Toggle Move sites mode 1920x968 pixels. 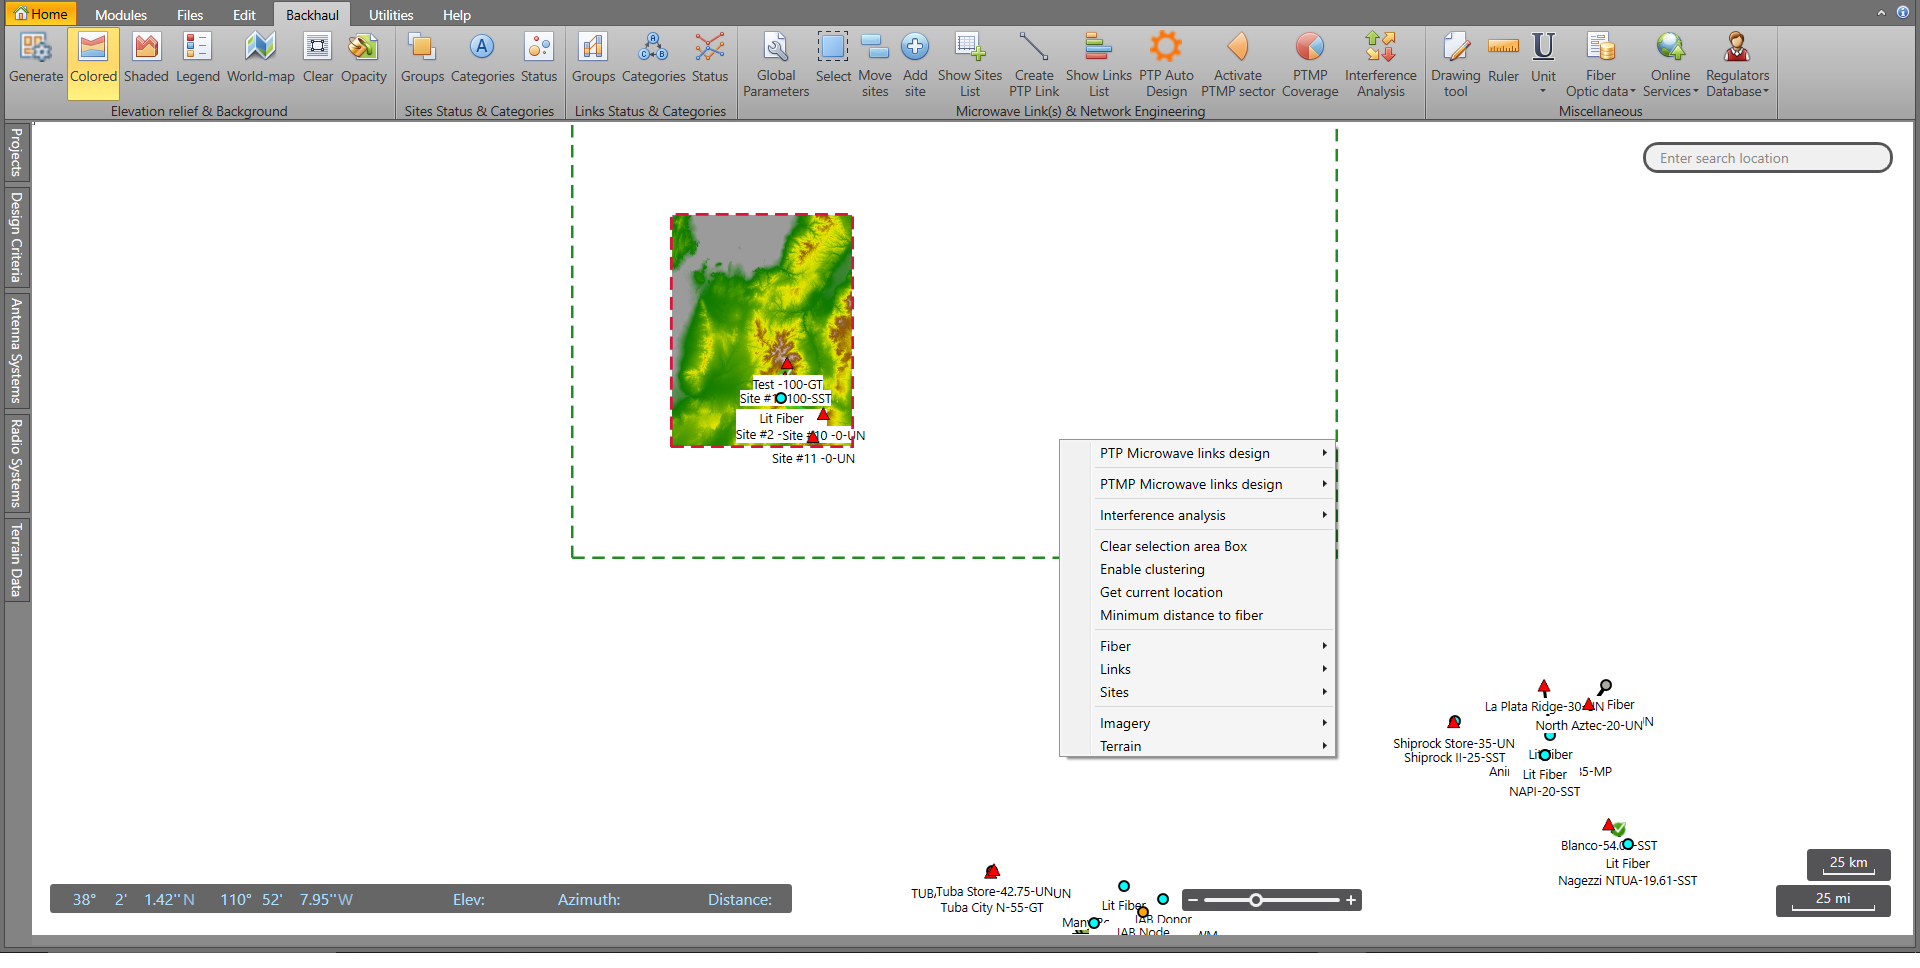click(874, 62)
